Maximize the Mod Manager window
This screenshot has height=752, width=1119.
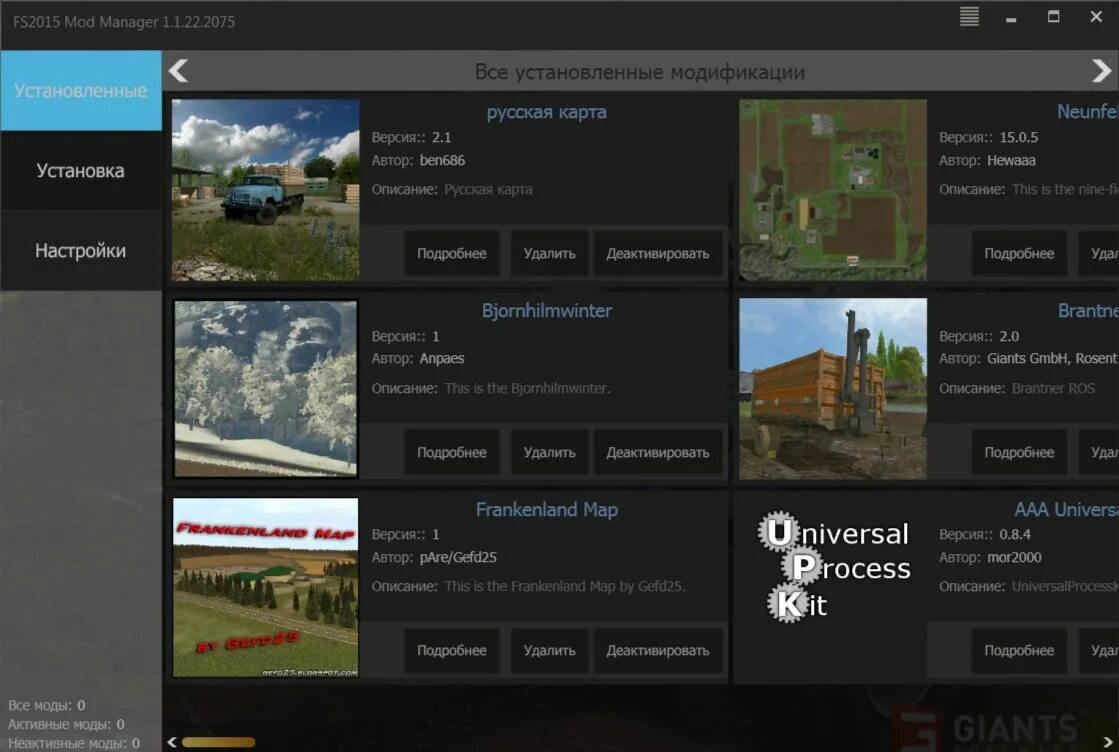pyautogui.click(x=1053, y=16)
